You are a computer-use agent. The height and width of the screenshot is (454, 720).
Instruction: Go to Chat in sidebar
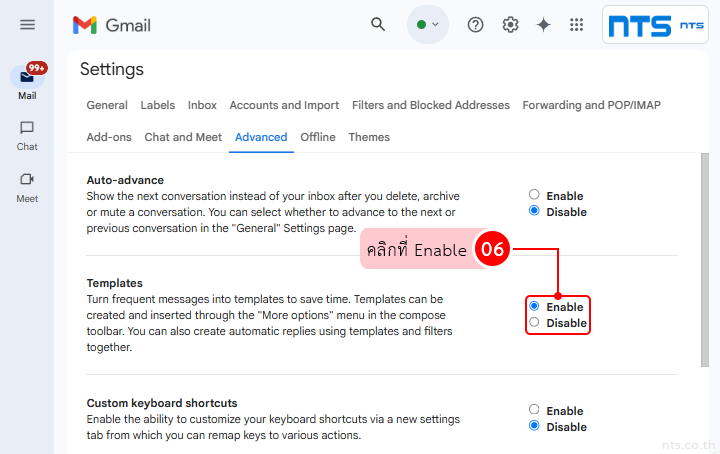pyautogui.click(x=27, y=135)
